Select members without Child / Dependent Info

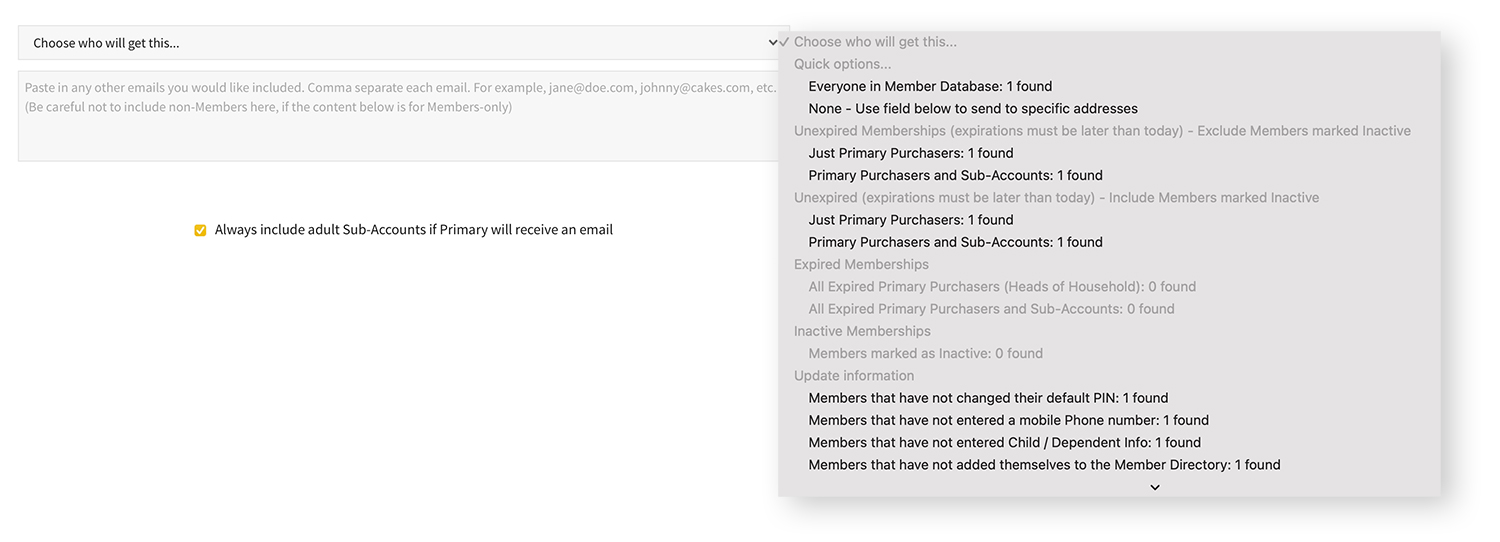[x=1004, y=442]
